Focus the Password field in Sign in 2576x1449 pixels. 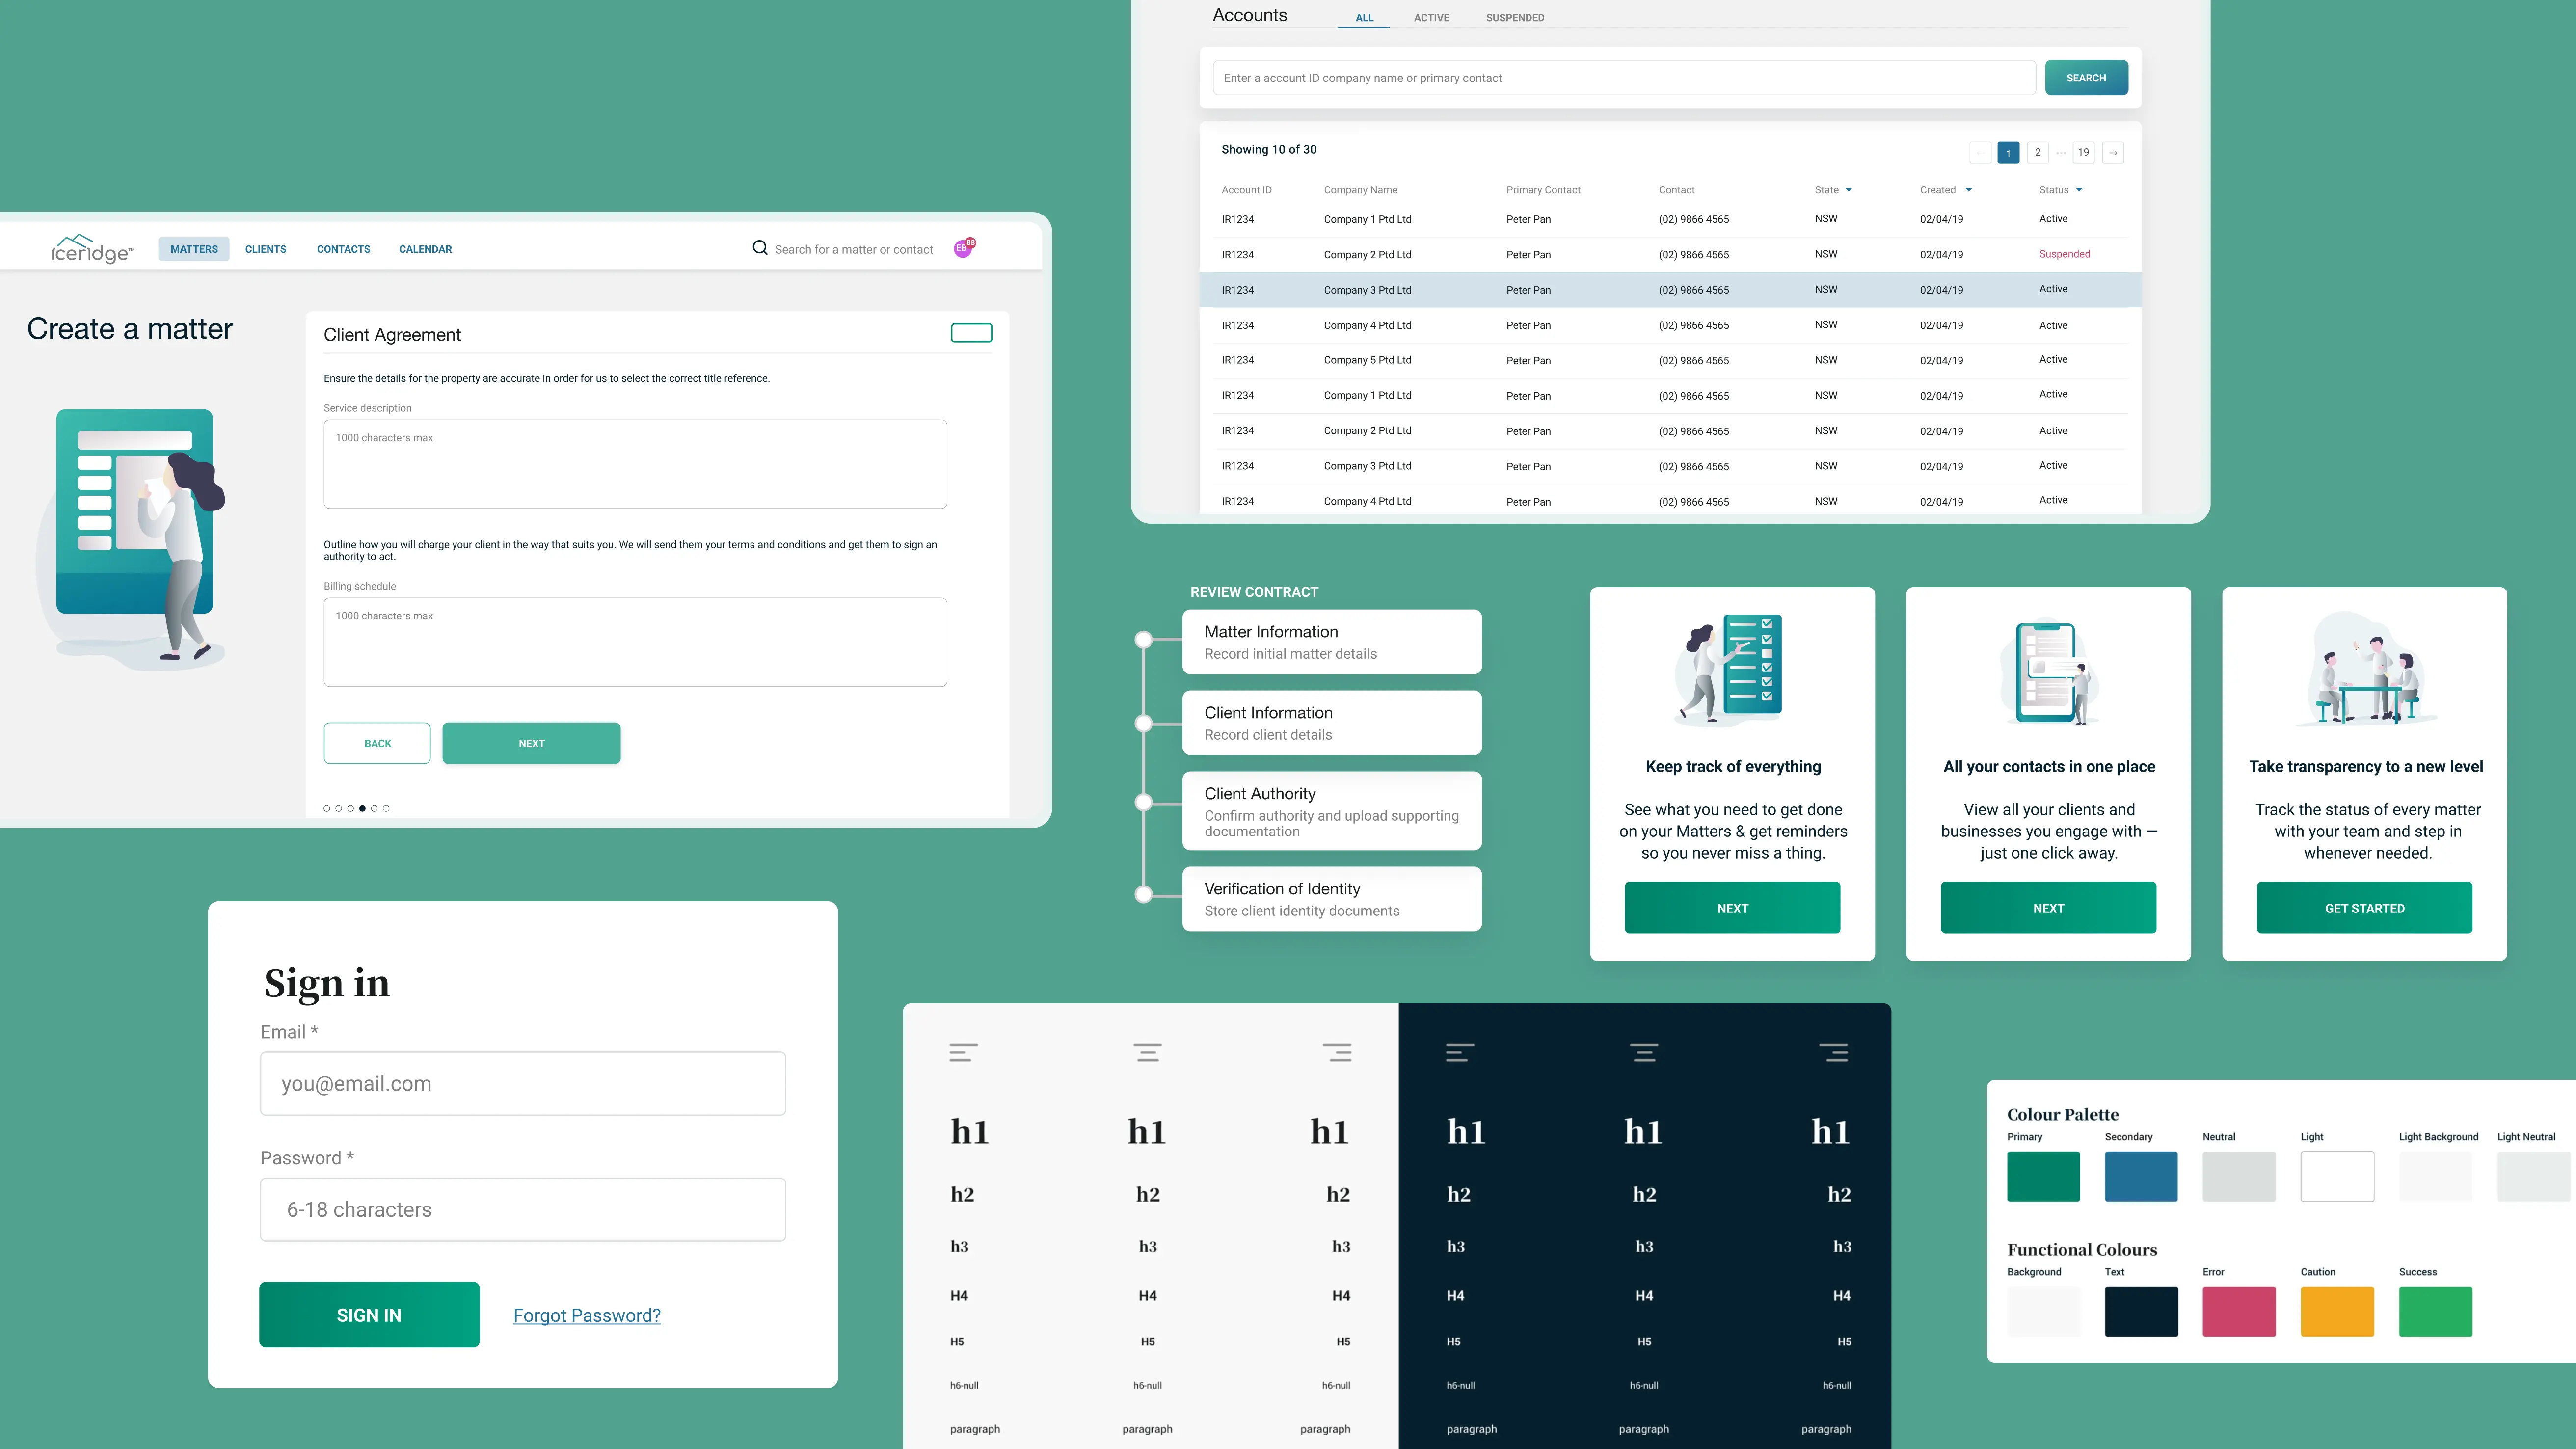(523, 1209)
